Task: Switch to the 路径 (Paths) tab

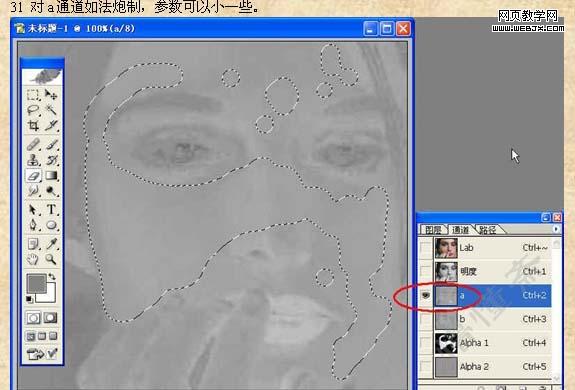Action: click(488, 229)
